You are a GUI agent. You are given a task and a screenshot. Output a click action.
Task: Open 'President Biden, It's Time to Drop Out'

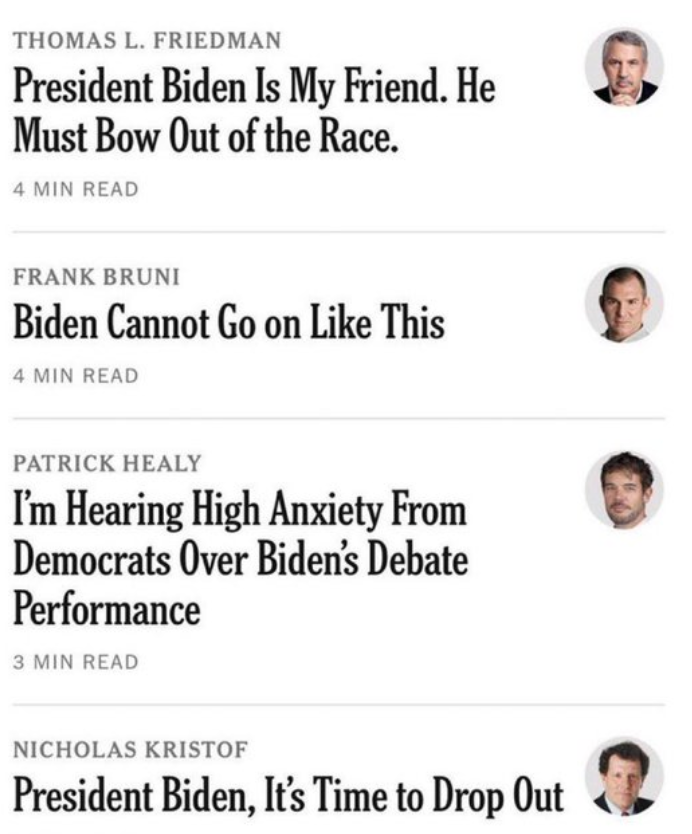[x=288, y=795]
